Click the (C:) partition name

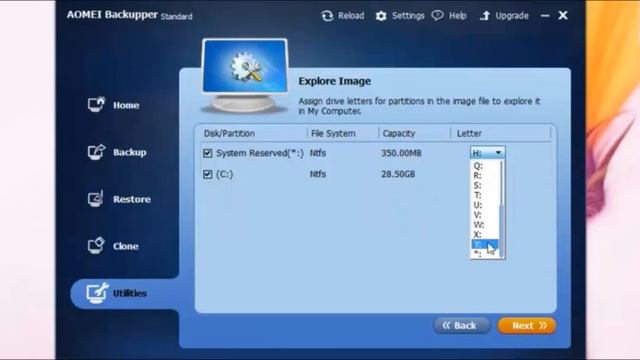point(224,174)
